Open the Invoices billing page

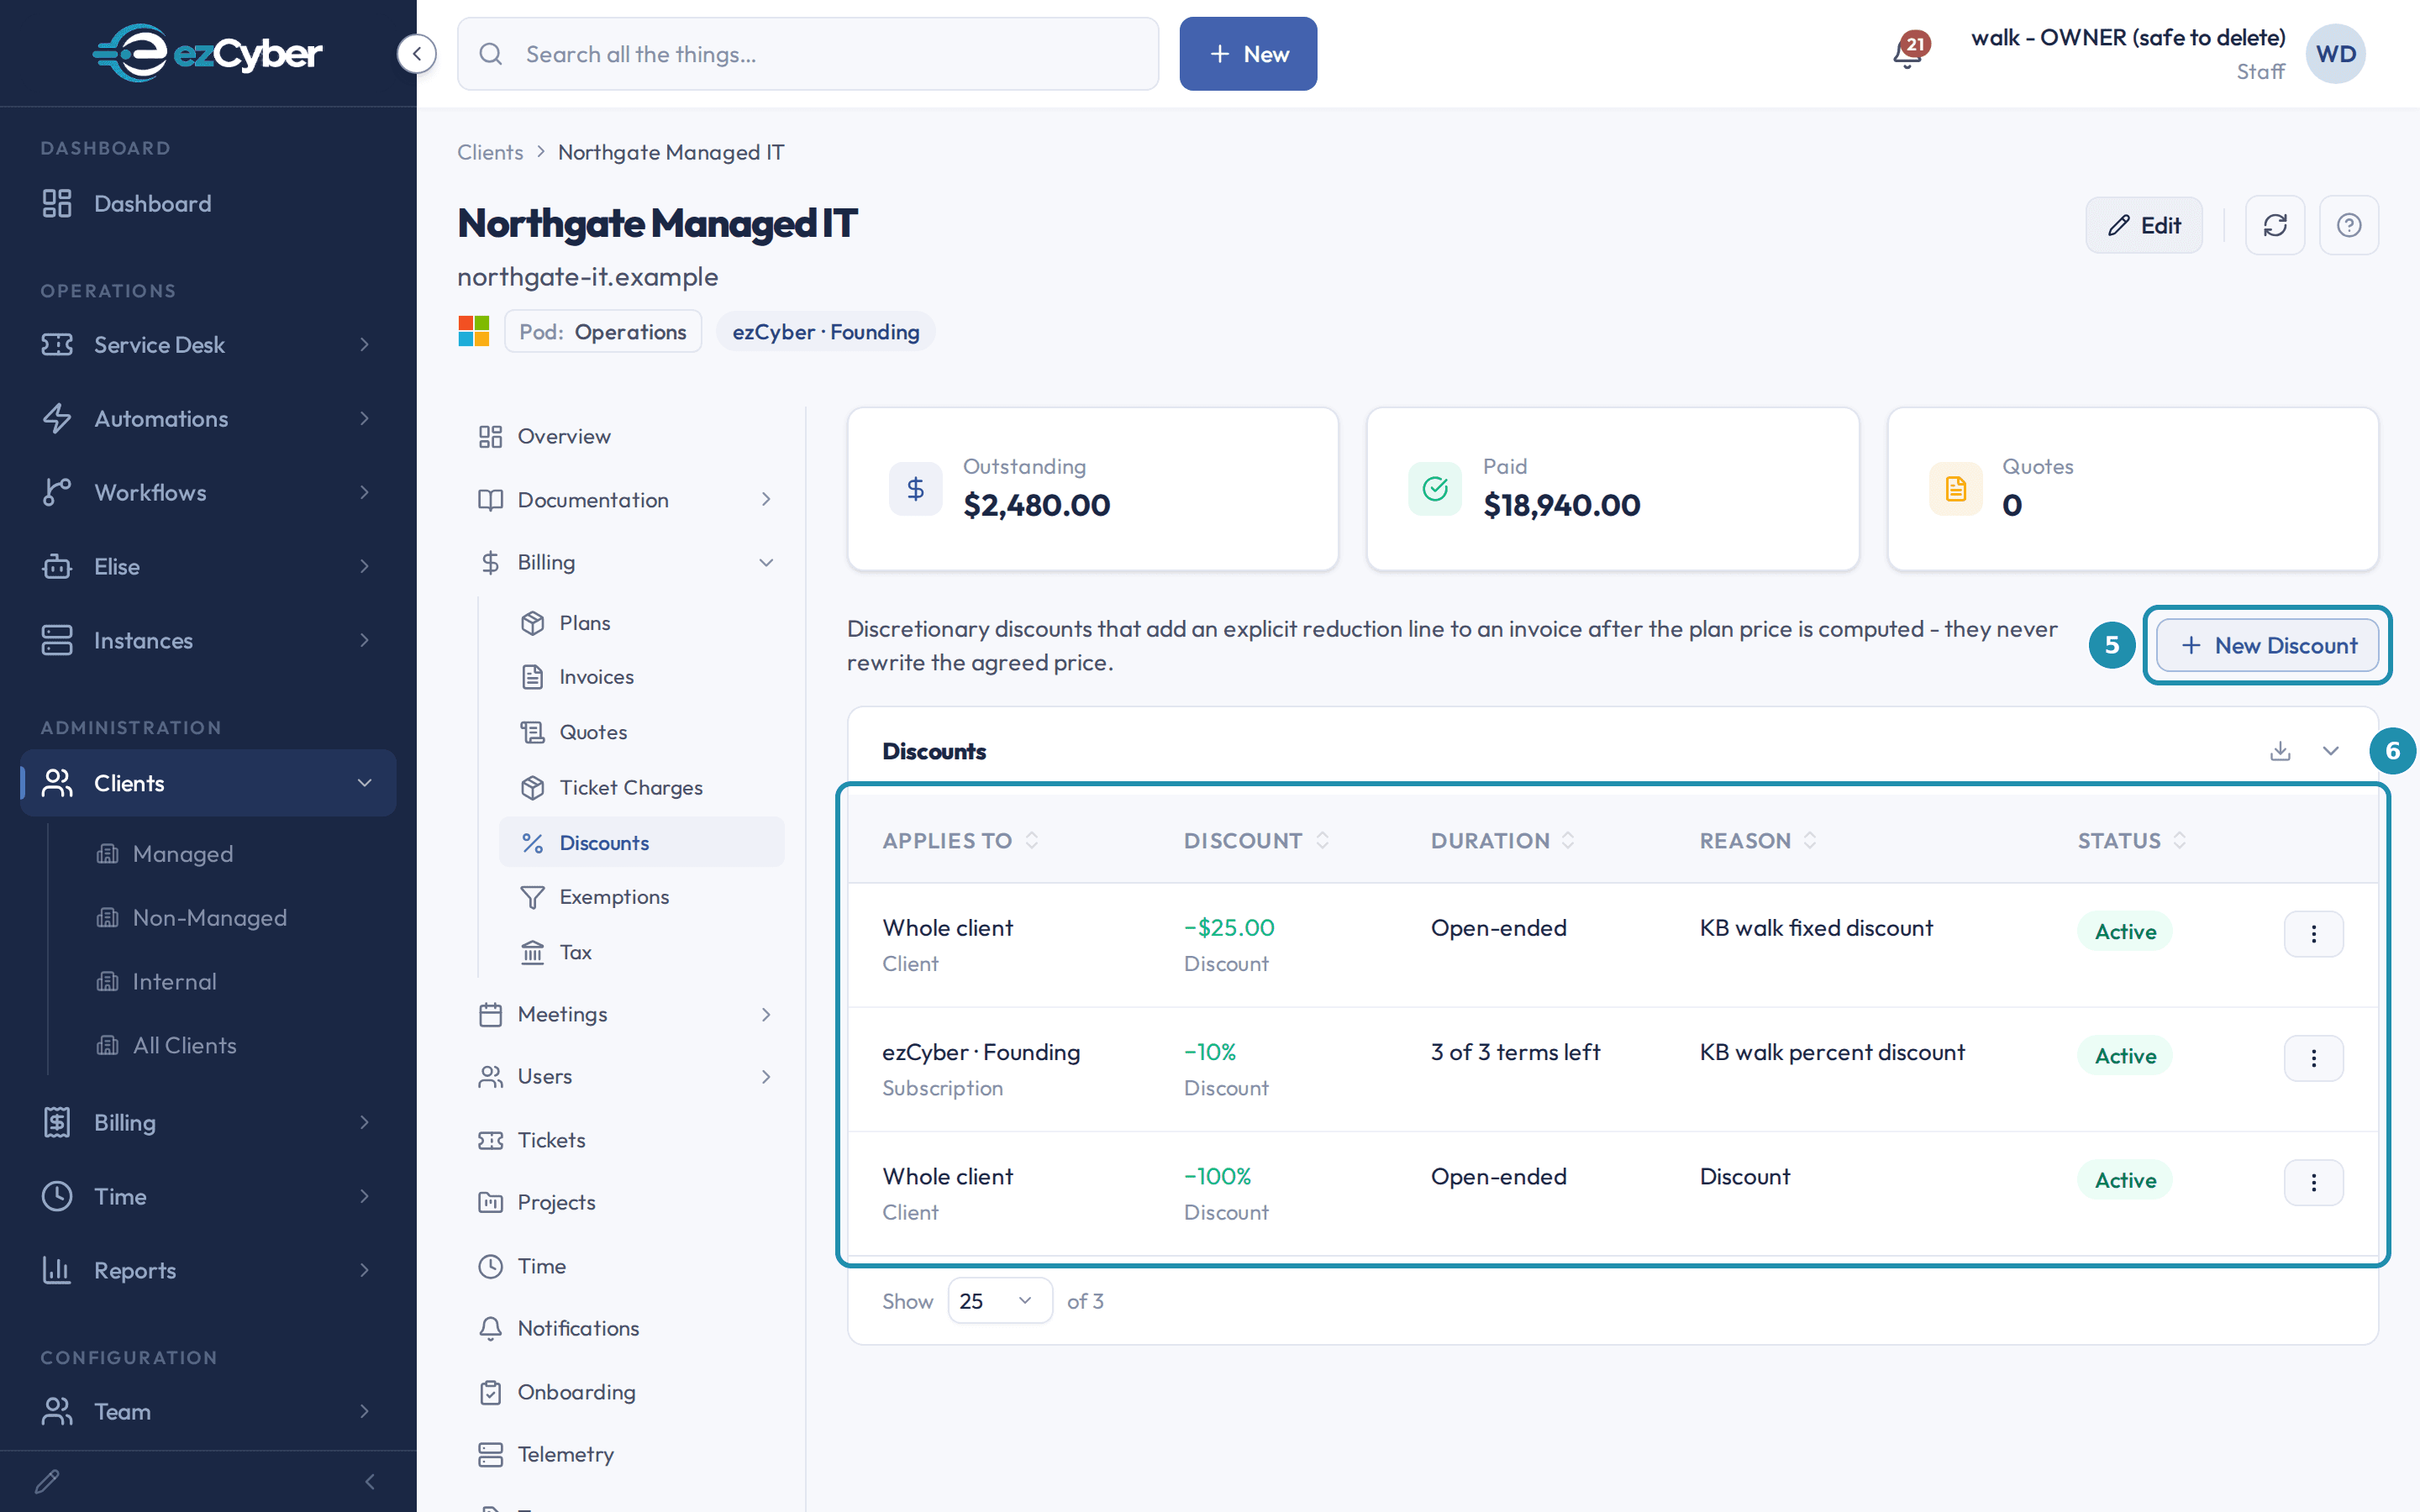click(x=642, y=677)
